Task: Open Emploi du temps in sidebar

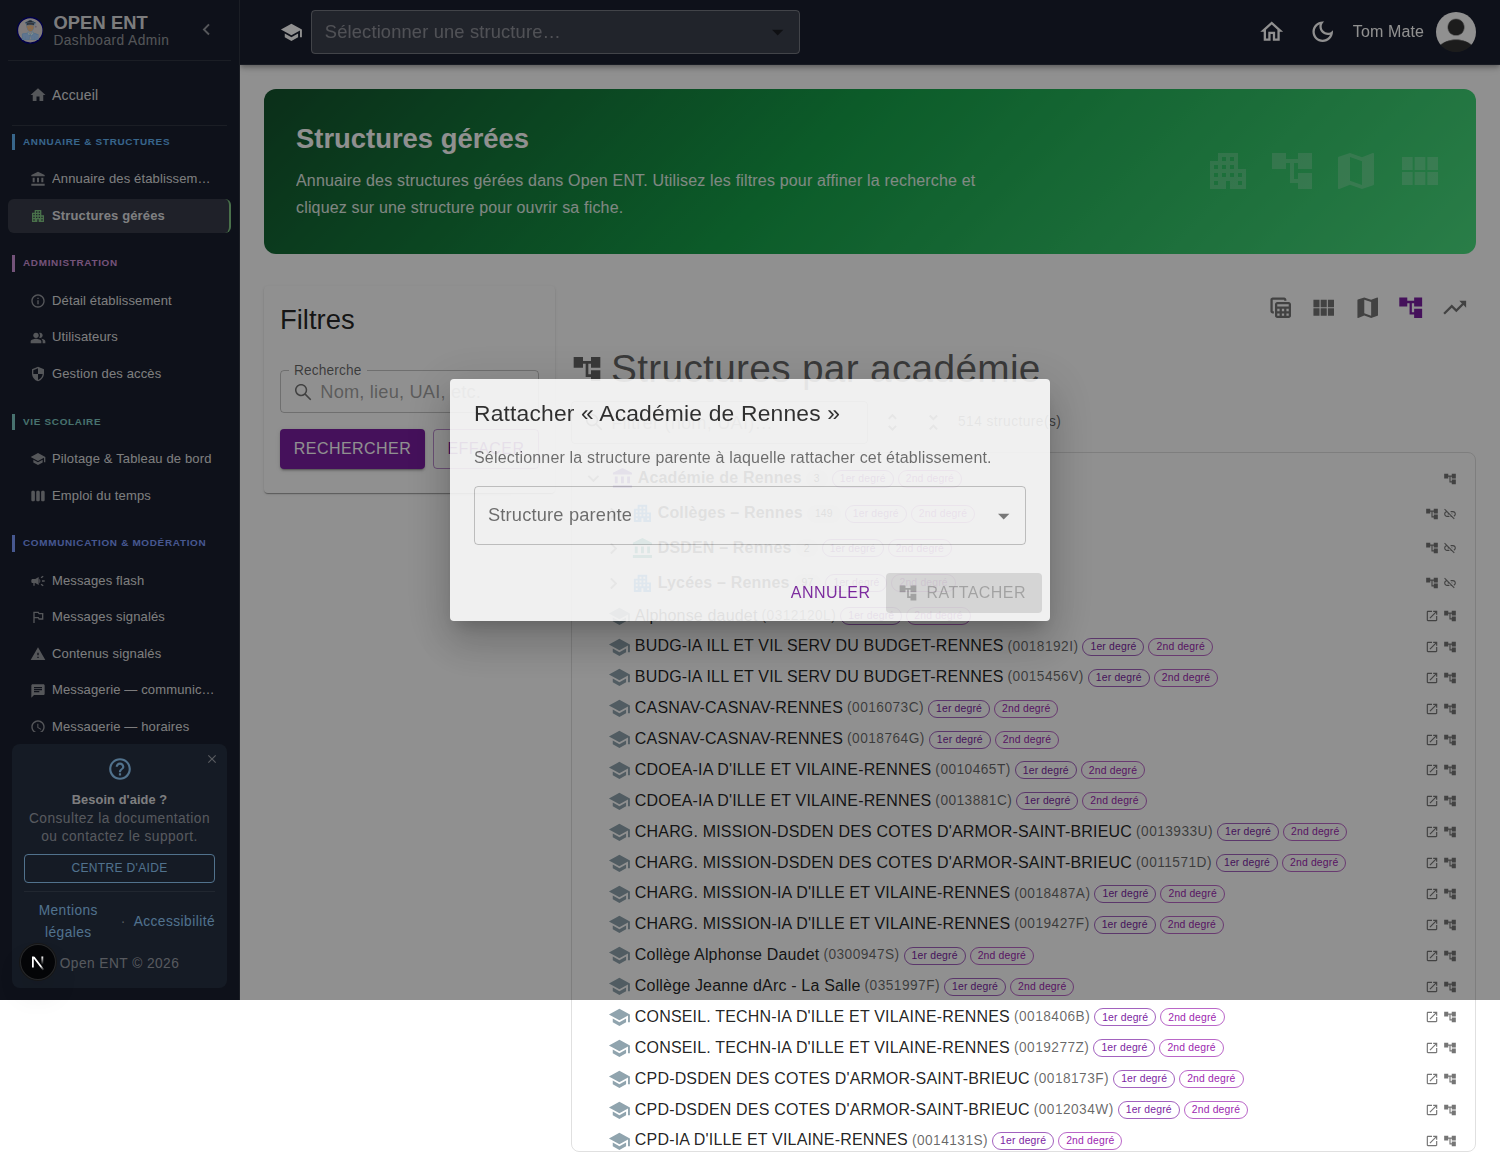Action: pos(119,496)
